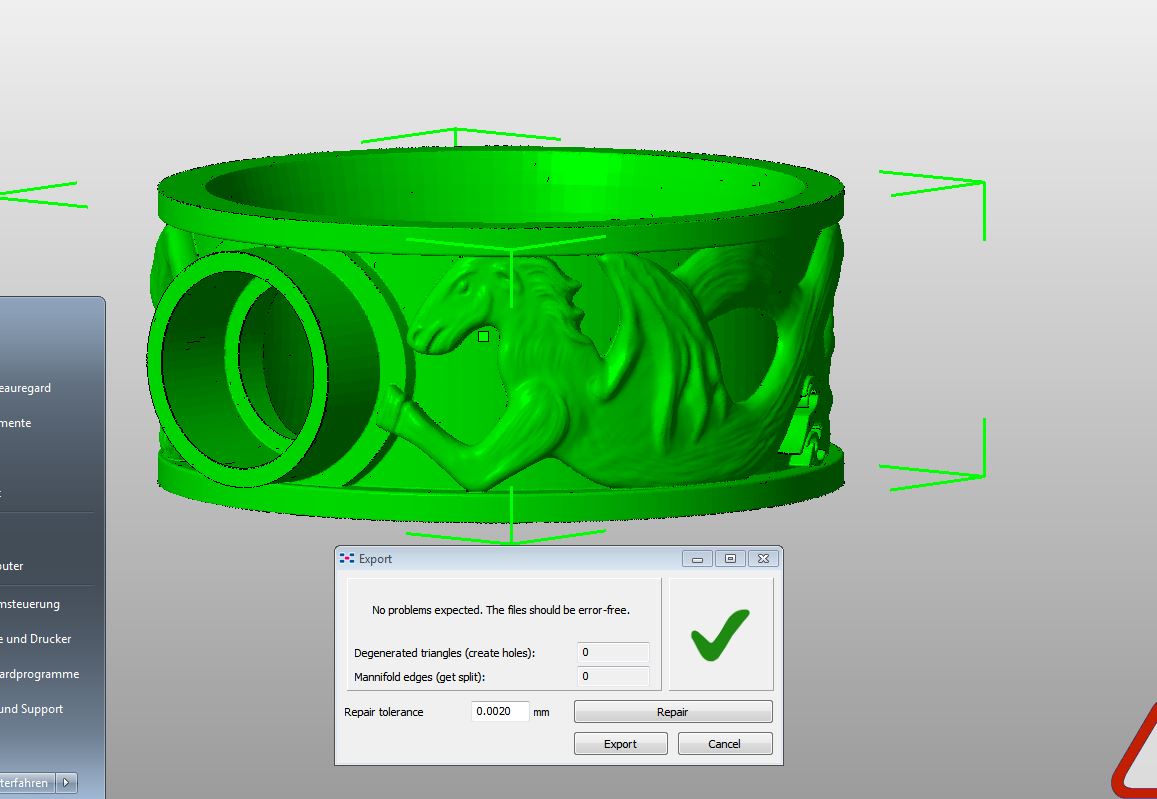Open Geräte und Drucker in the Start menu
The image size is (1157, 799).
coord(36,639)
